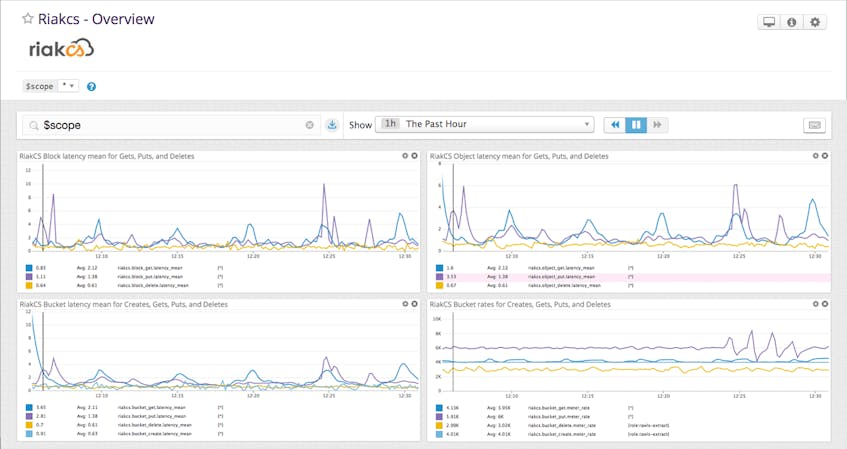The width and height of the screenshot is (847, 449).
Task: Remove the Object latency graph via X
Action: coord(825,156)
